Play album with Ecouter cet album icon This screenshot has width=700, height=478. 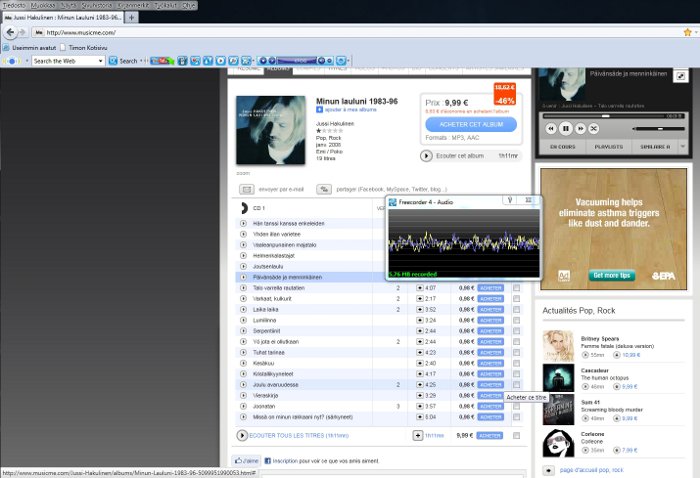click(x=426, y=156)
